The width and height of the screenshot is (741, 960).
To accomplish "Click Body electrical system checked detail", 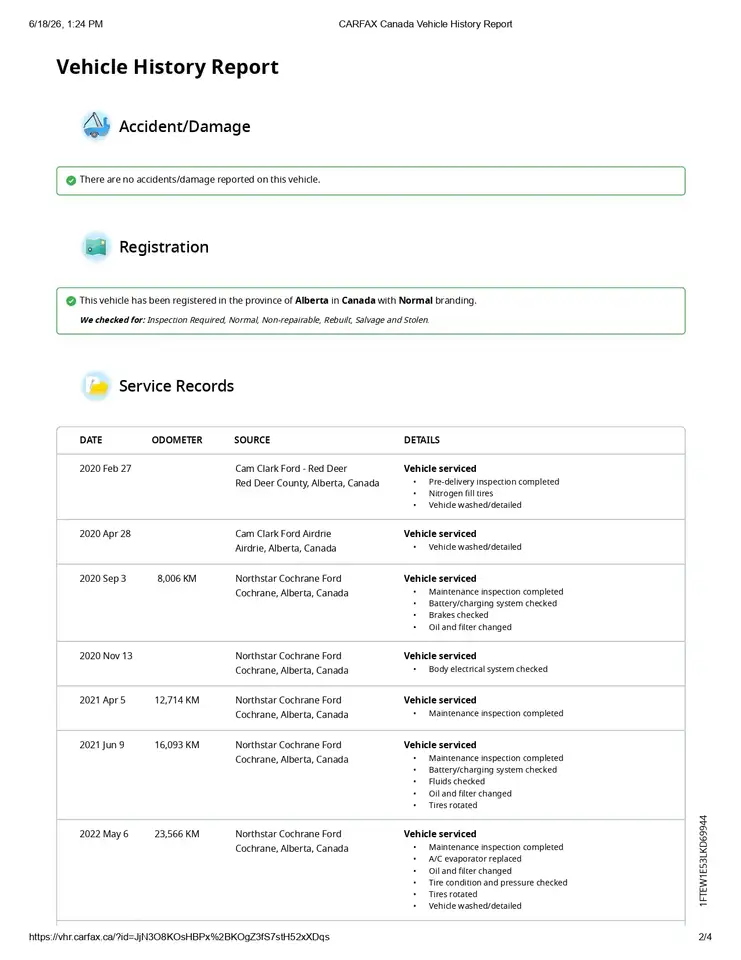I will coord(488,669).
